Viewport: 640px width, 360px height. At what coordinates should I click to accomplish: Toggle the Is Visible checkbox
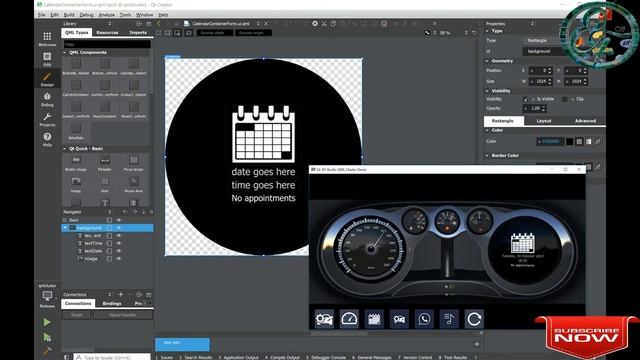[526, 99]
